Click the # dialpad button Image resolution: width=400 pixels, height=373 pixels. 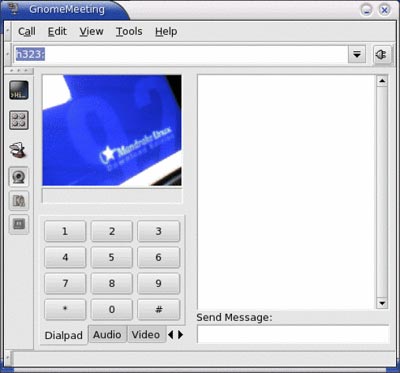[x=159, y=309]
